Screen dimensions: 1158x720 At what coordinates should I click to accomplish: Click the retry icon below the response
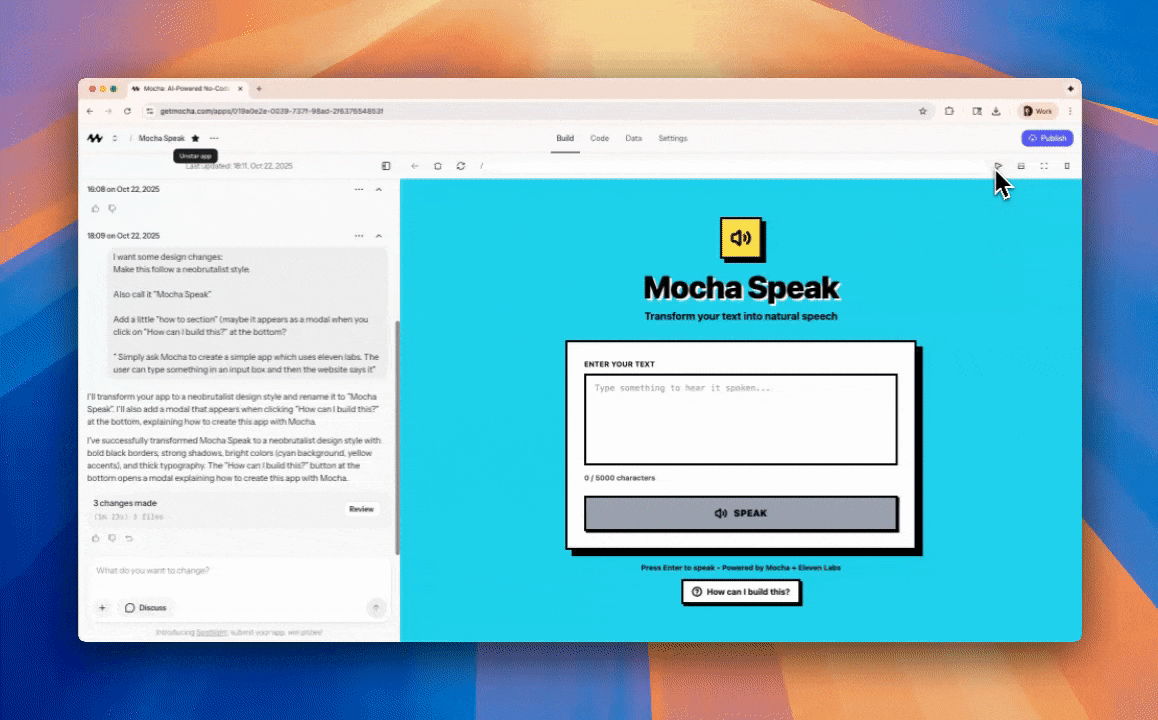tap(128, 538)
